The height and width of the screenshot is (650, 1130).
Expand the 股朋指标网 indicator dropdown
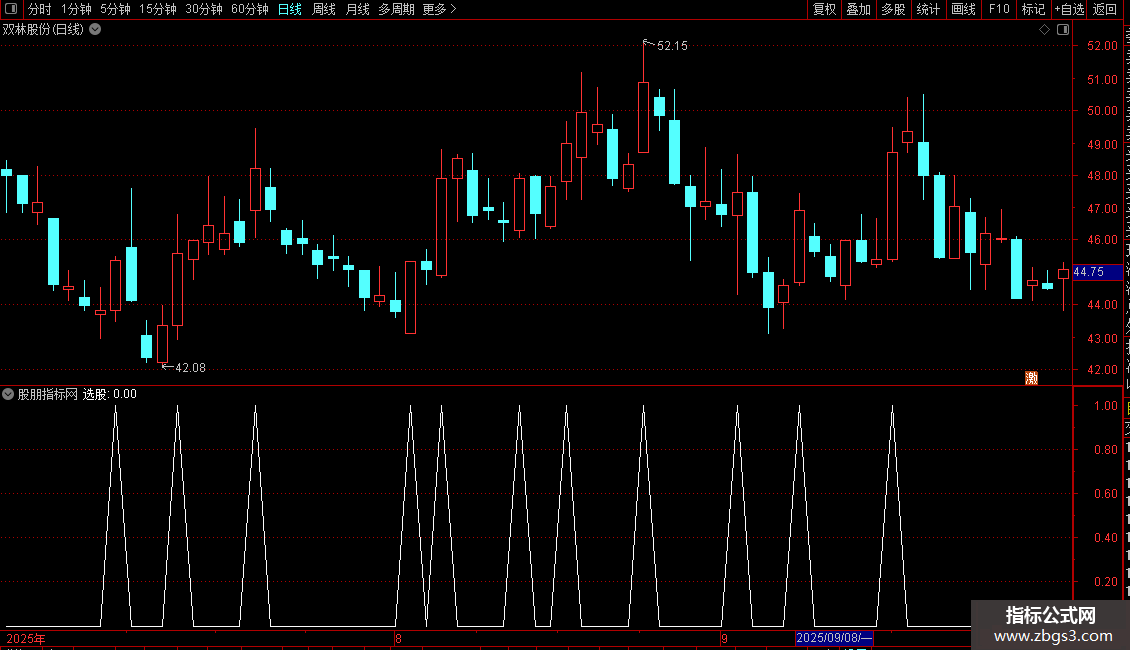pyautogui.click(x=8, y=394)
